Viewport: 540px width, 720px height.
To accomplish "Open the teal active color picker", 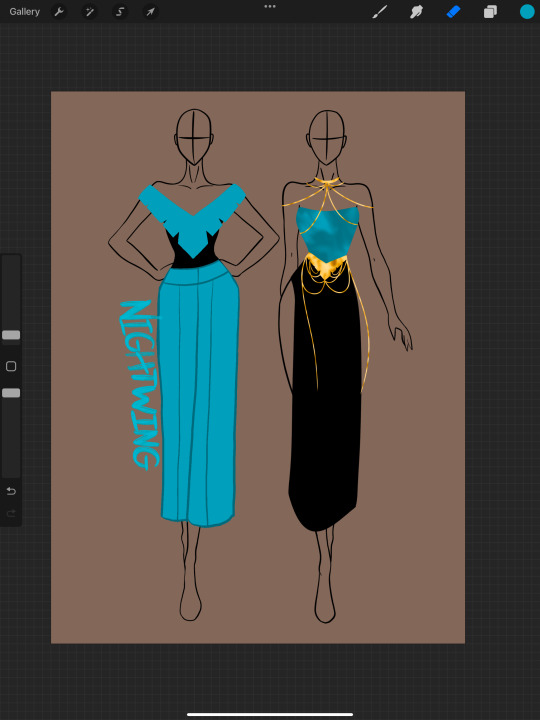I will tap(527, 11).
